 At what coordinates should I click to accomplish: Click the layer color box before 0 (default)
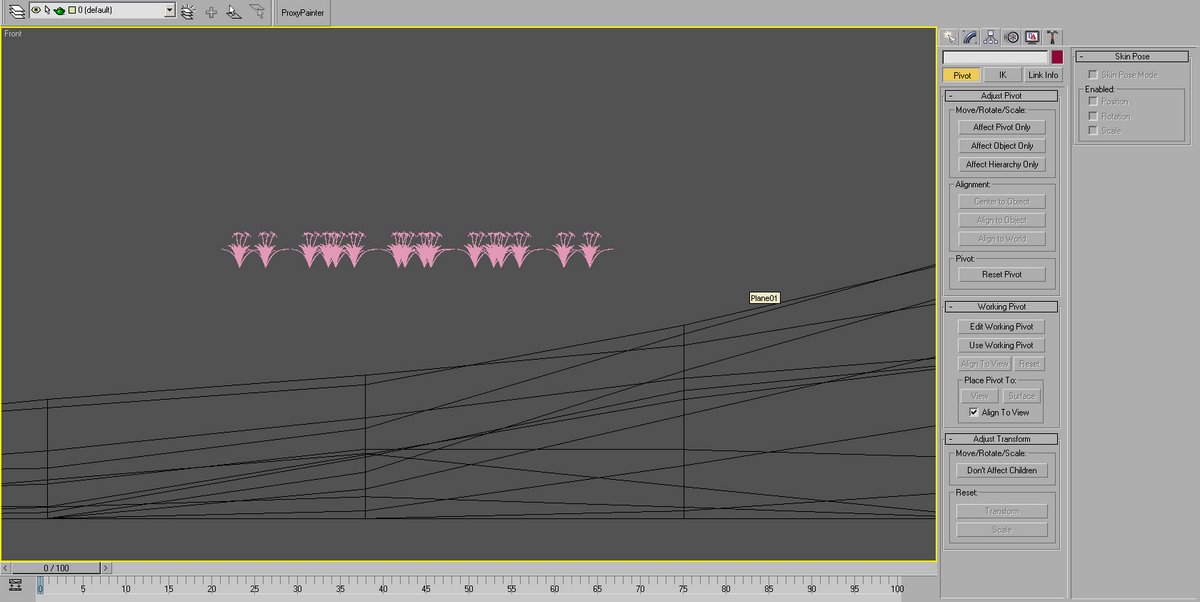tap(72, 10)
